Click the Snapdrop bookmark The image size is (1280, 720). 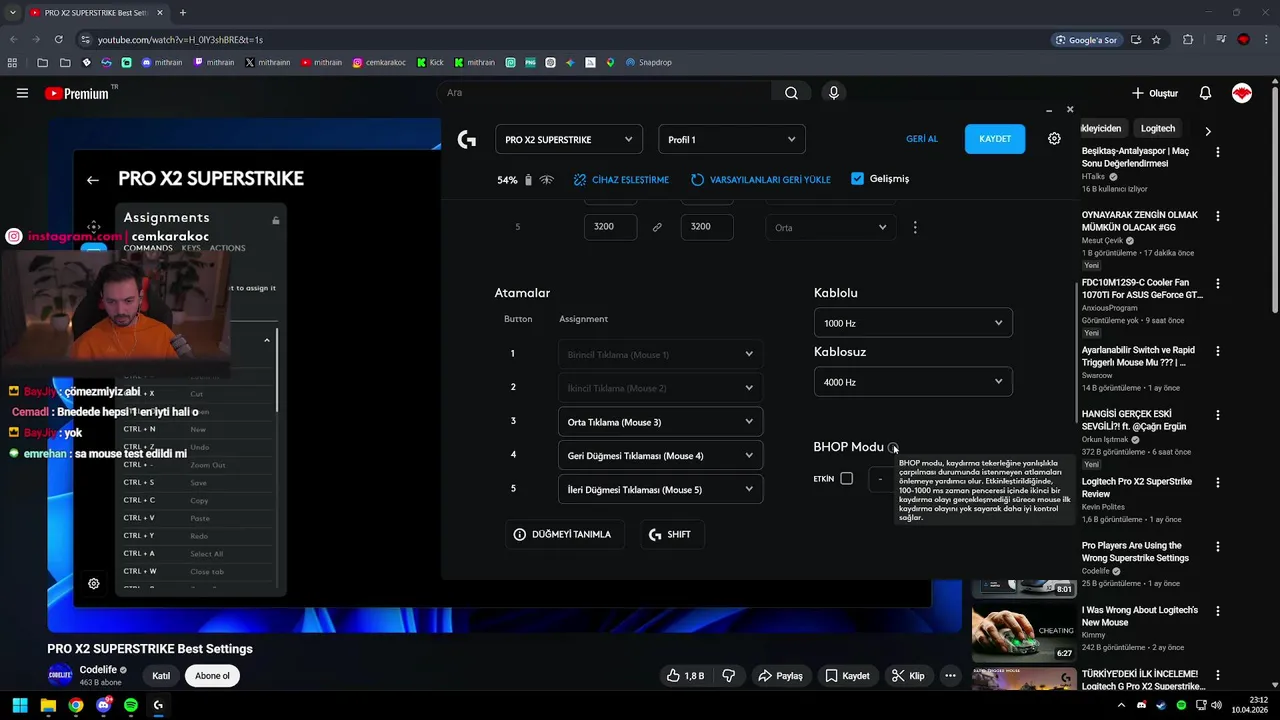[x=649, y=62]
